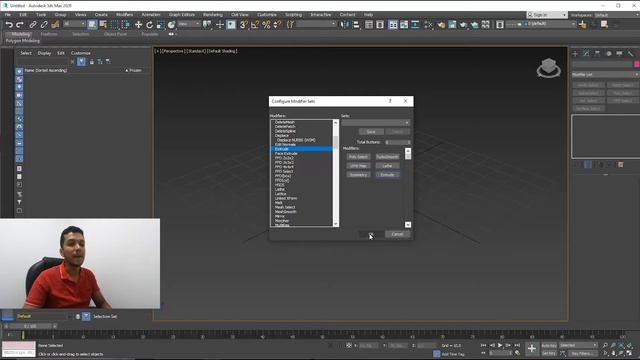The image size is (640, 360).
Task: Open the Selection Filter dropdown in toolbar
Action: tap(74, 24)
